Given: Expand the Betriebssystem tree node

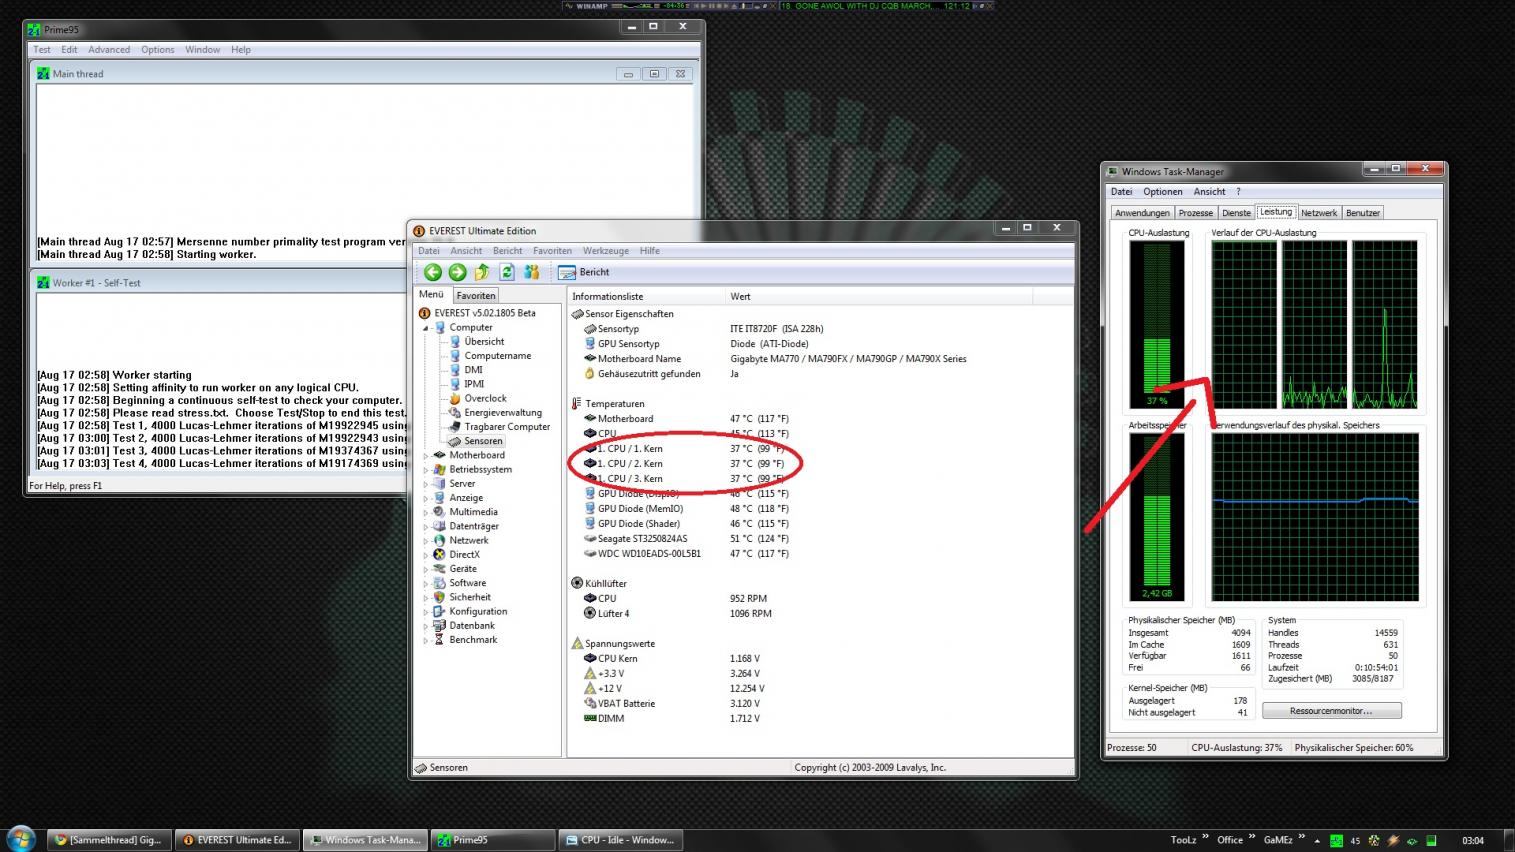Looking at the screenshot, I should click(x=426, y=469).
